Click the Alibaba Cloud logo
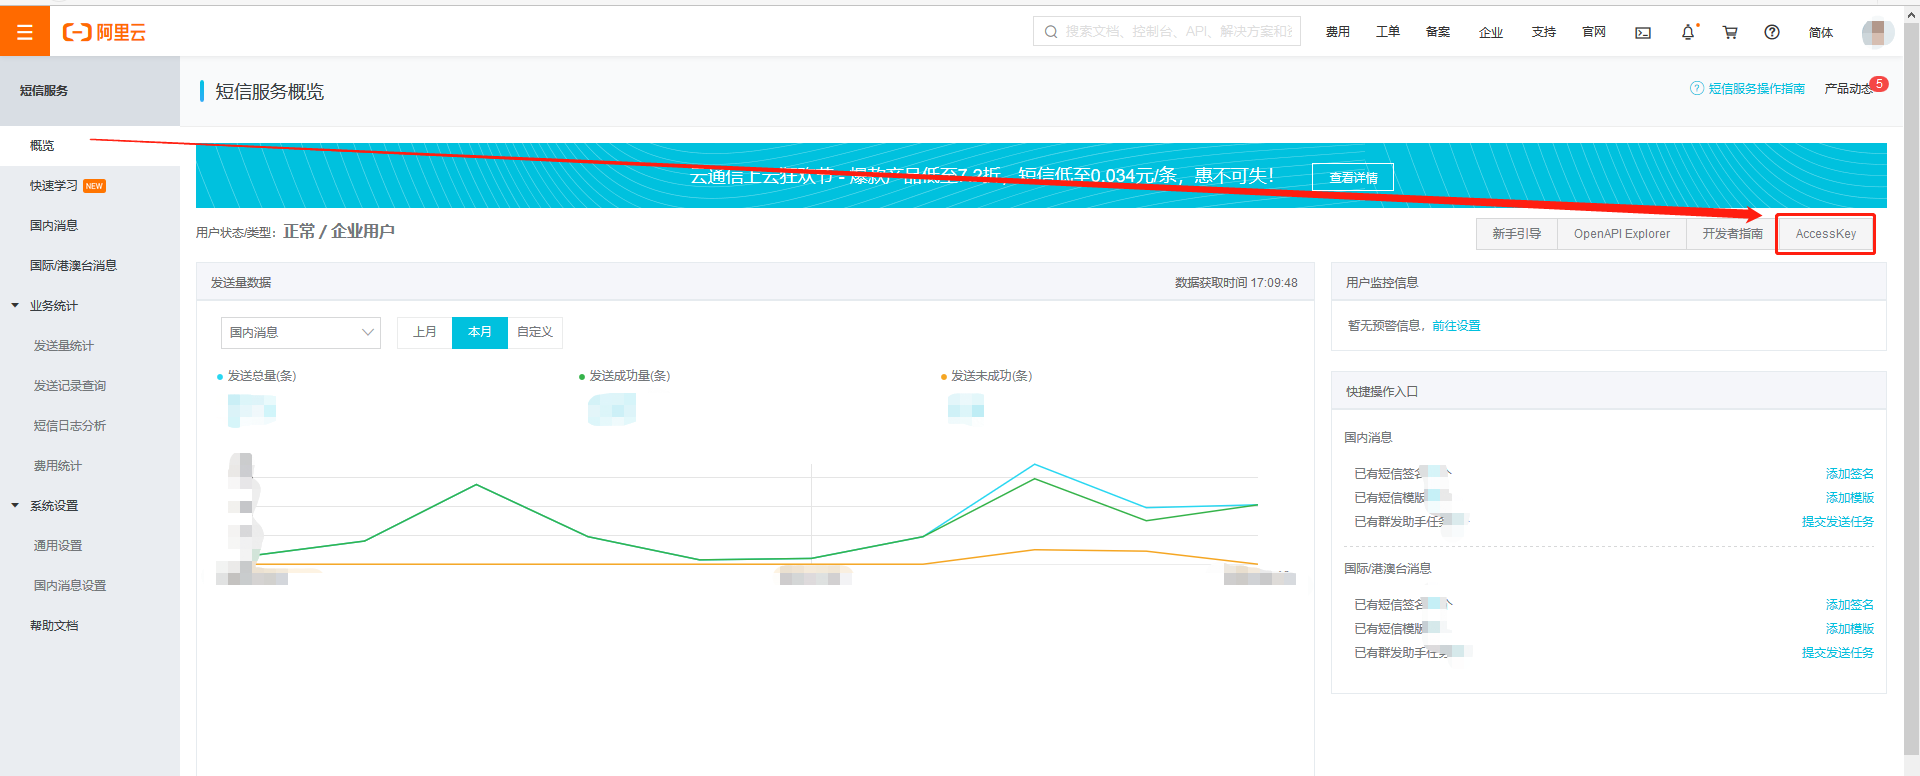The height and width of the screenshot is (776, 1920). [104, 33]
